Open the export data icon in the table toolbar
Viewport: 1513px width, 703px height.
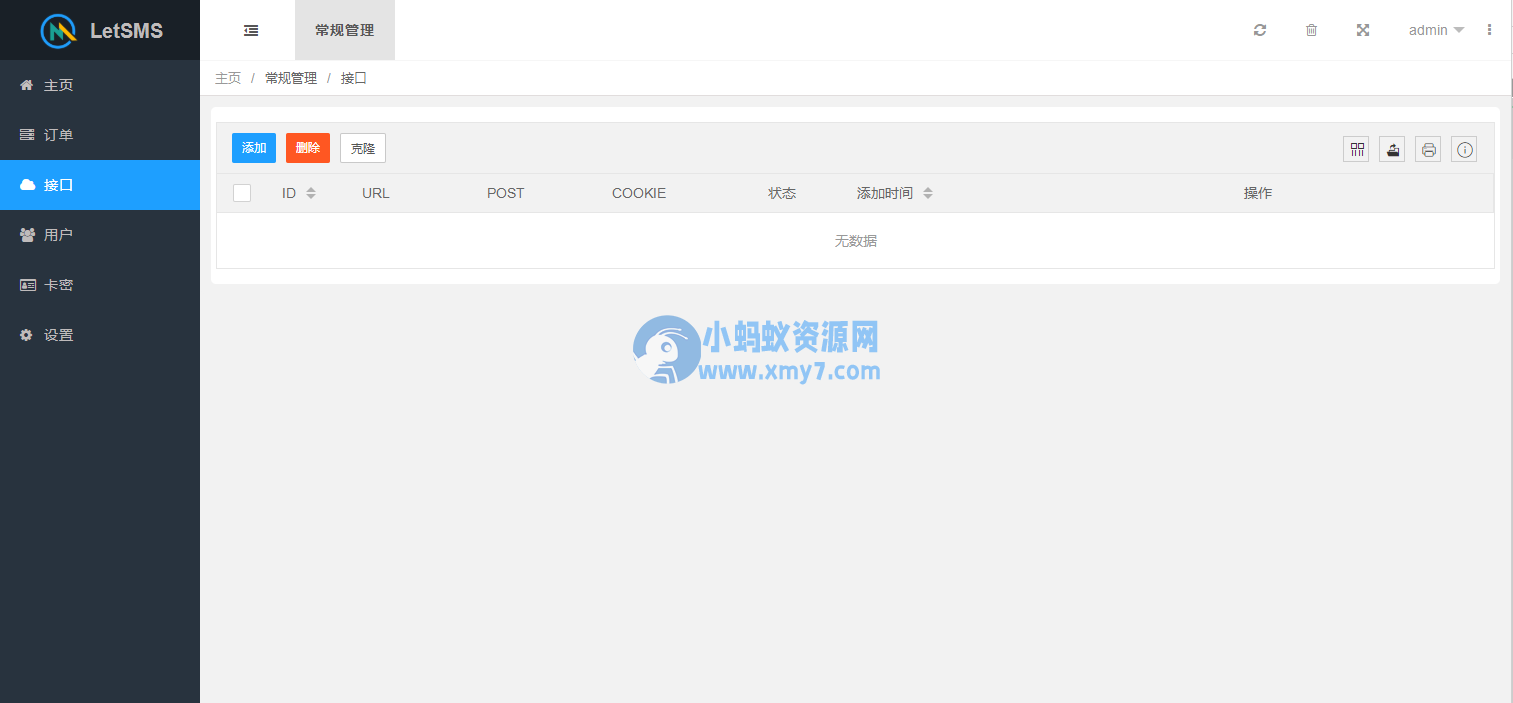click(1392, 148)
